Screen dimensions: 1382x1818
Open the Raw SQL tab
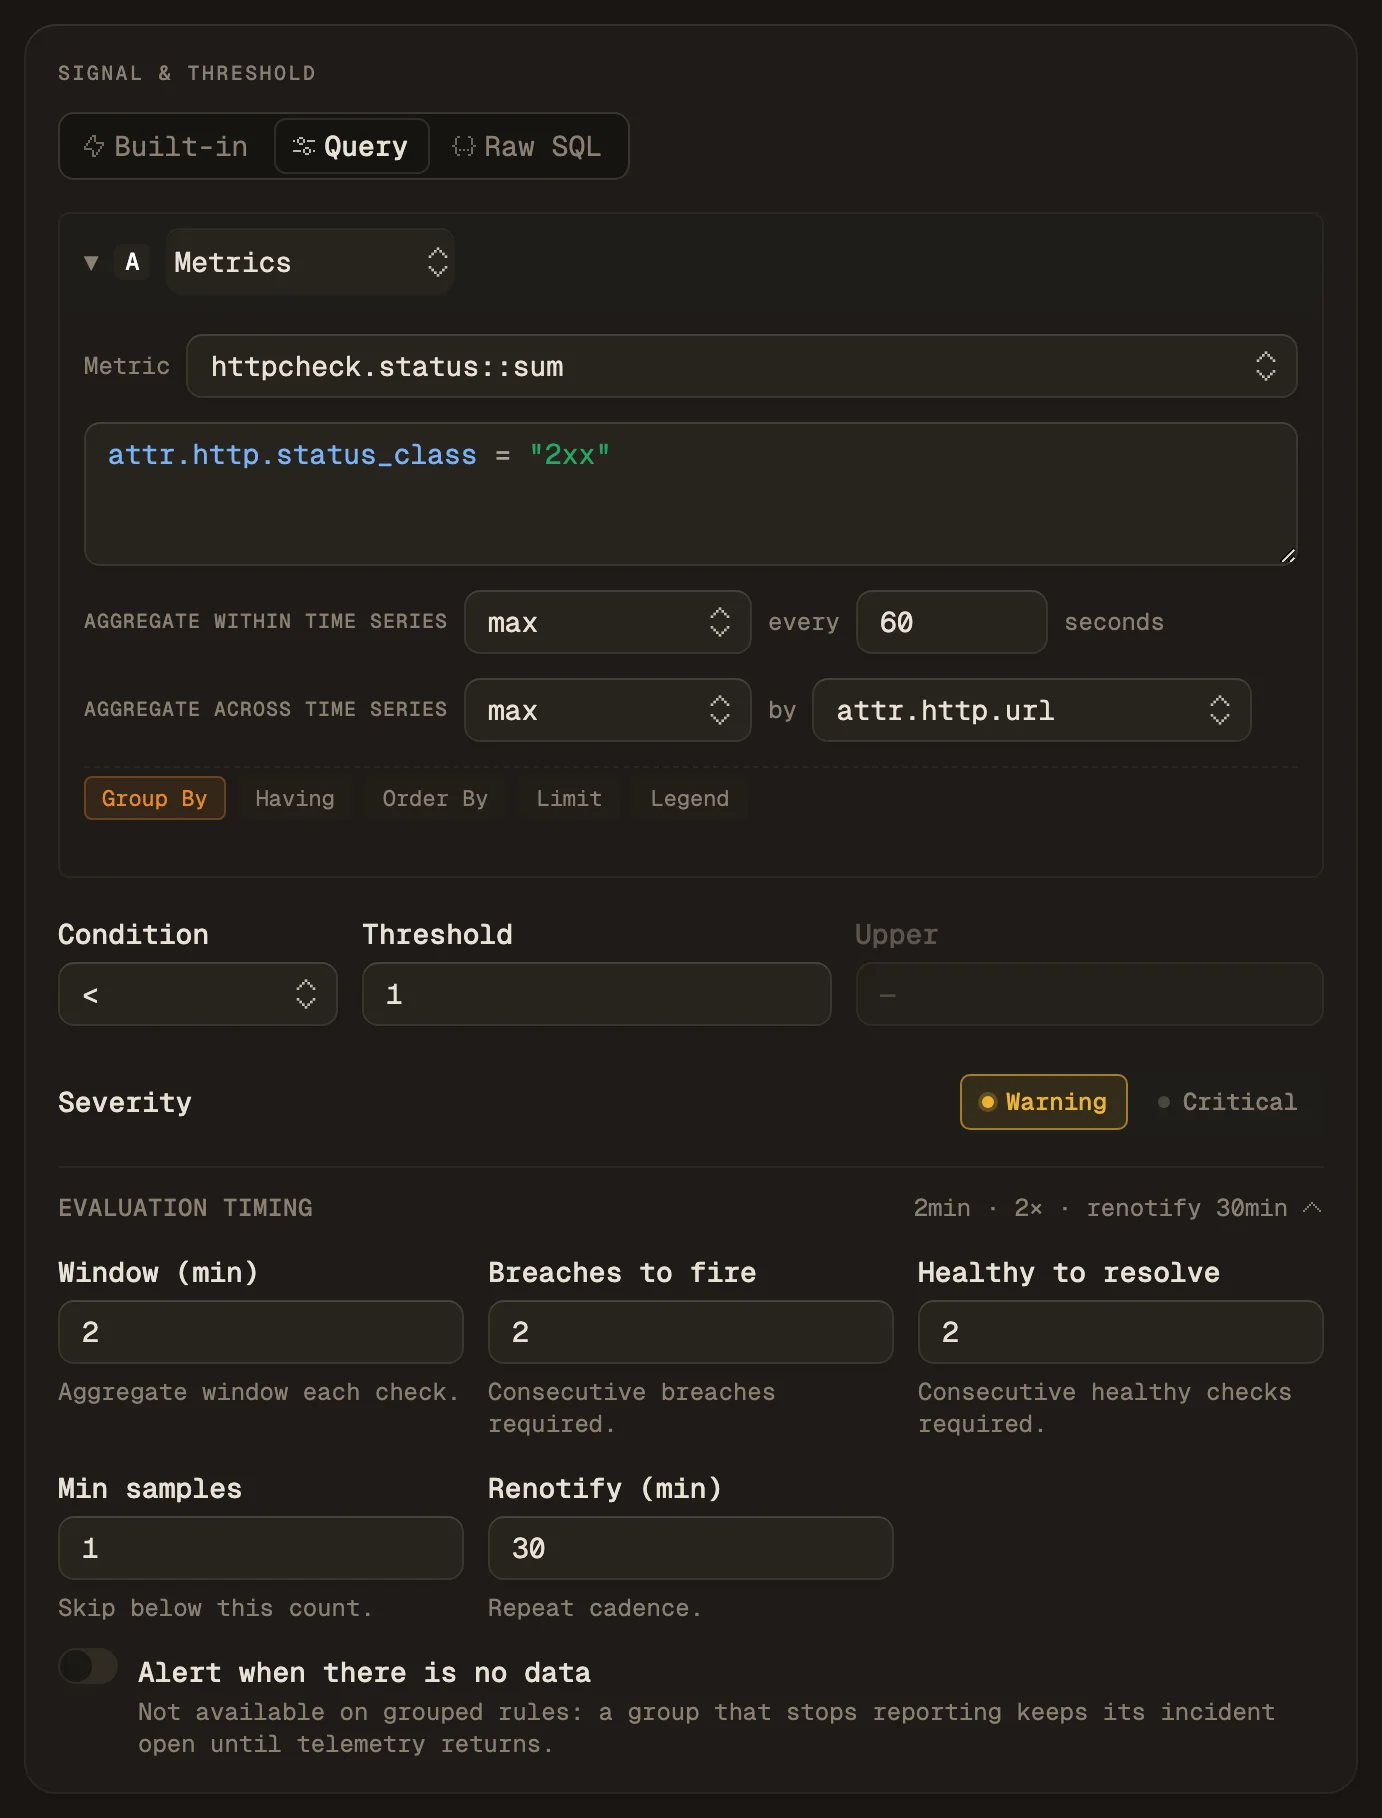[x=527, y=146]
